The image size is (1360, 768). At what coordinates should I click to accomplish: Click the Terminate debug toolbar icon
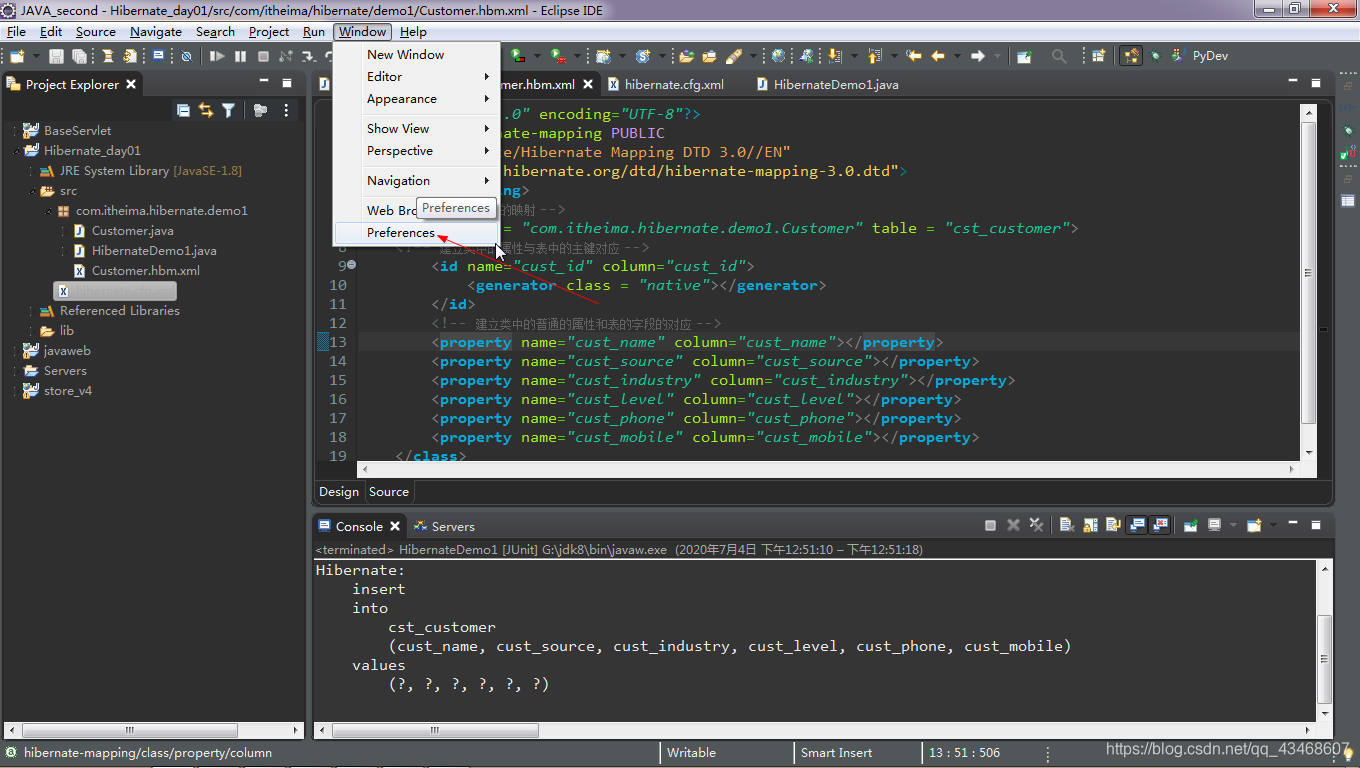pyautogui.click(x=263, y=56)
